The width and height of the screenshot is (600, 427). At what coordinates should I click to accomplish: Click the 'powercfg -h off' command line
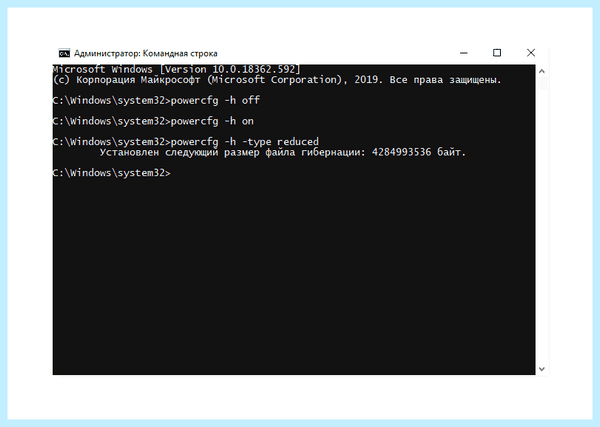156,100
